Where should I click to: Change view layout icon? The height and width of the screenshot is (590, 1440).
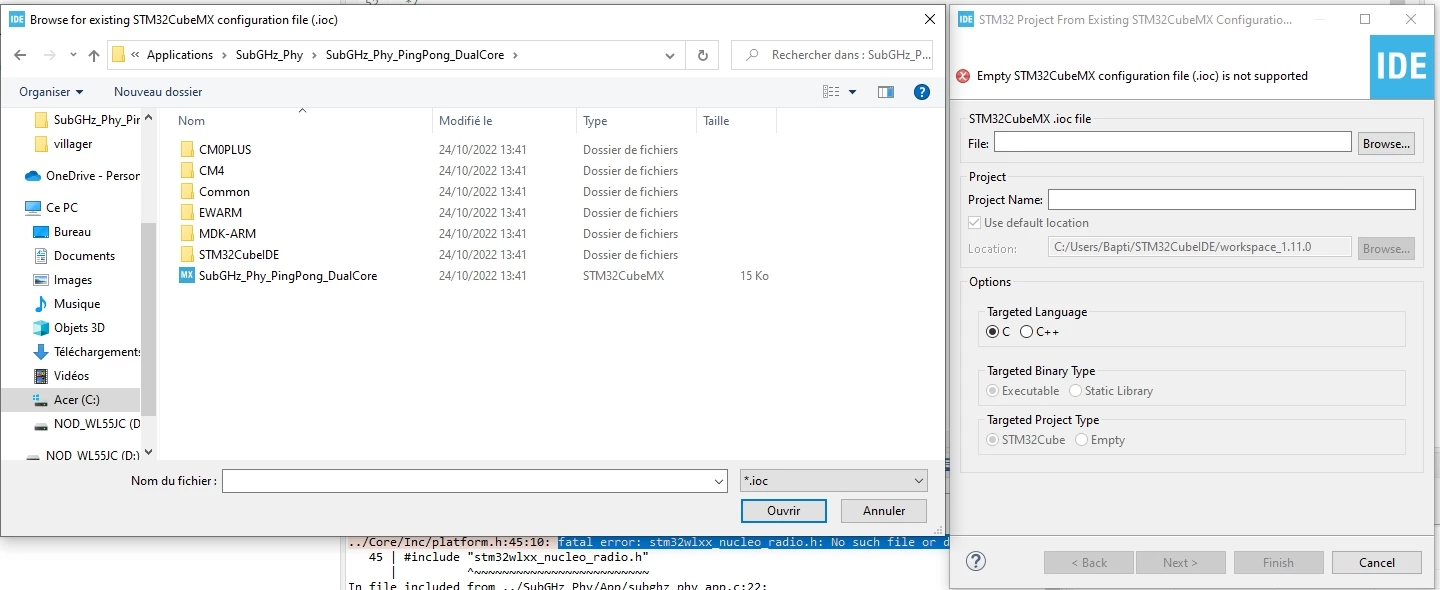point(831,92)
